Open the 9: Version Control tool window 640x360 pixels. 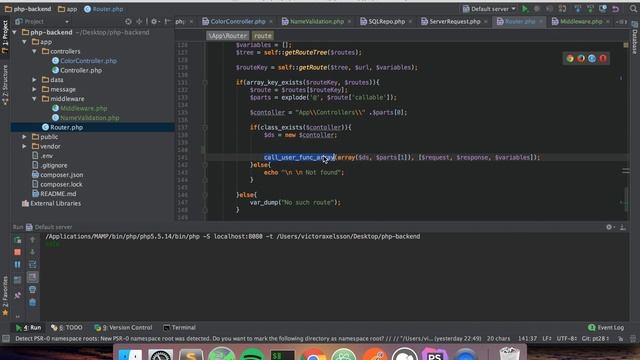click(123, 327)
